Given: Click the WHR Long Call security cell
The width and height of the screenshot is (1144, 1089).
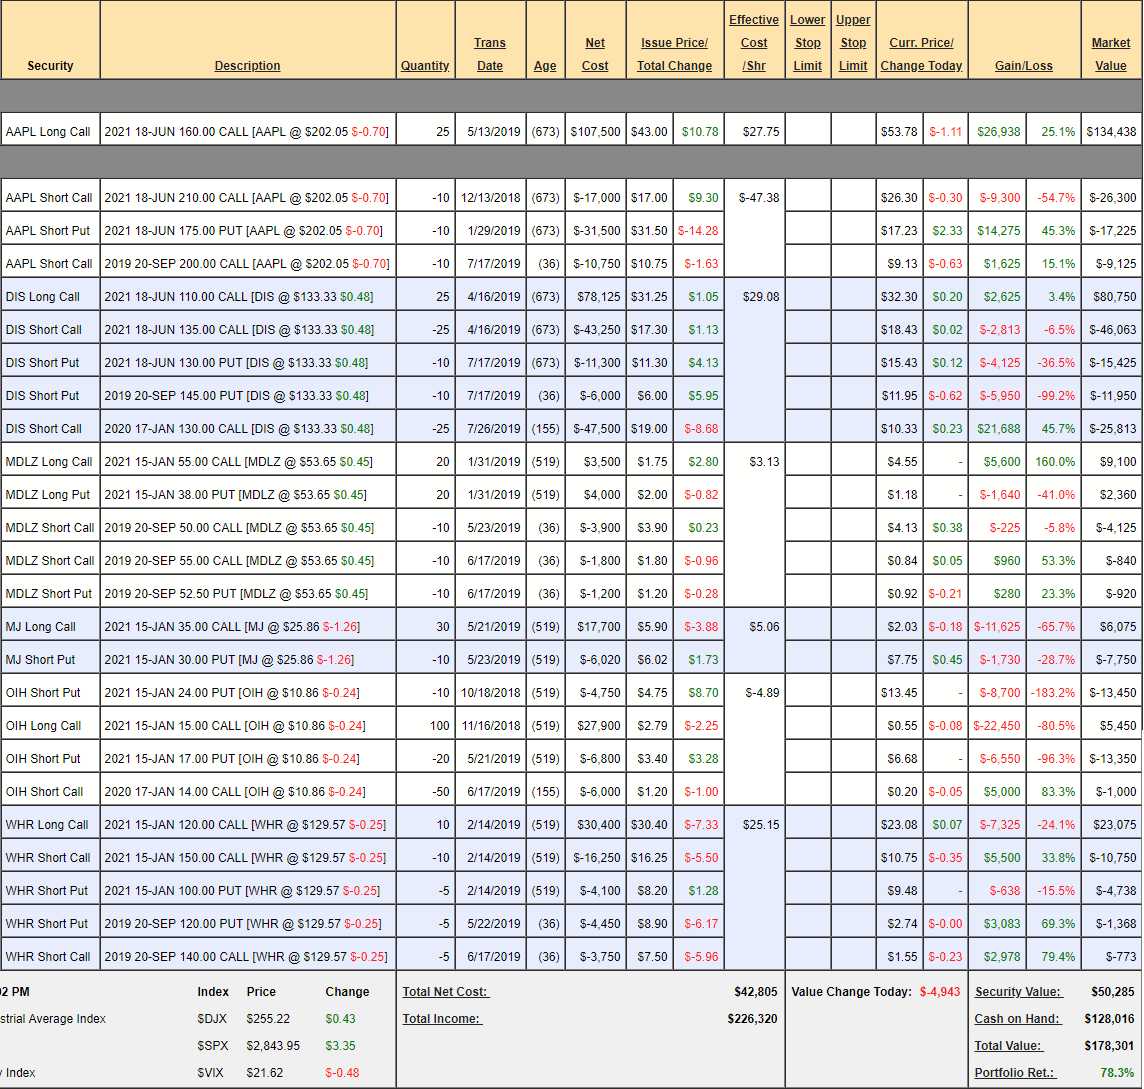Looking at the screenshot, I should coord(47,825).
